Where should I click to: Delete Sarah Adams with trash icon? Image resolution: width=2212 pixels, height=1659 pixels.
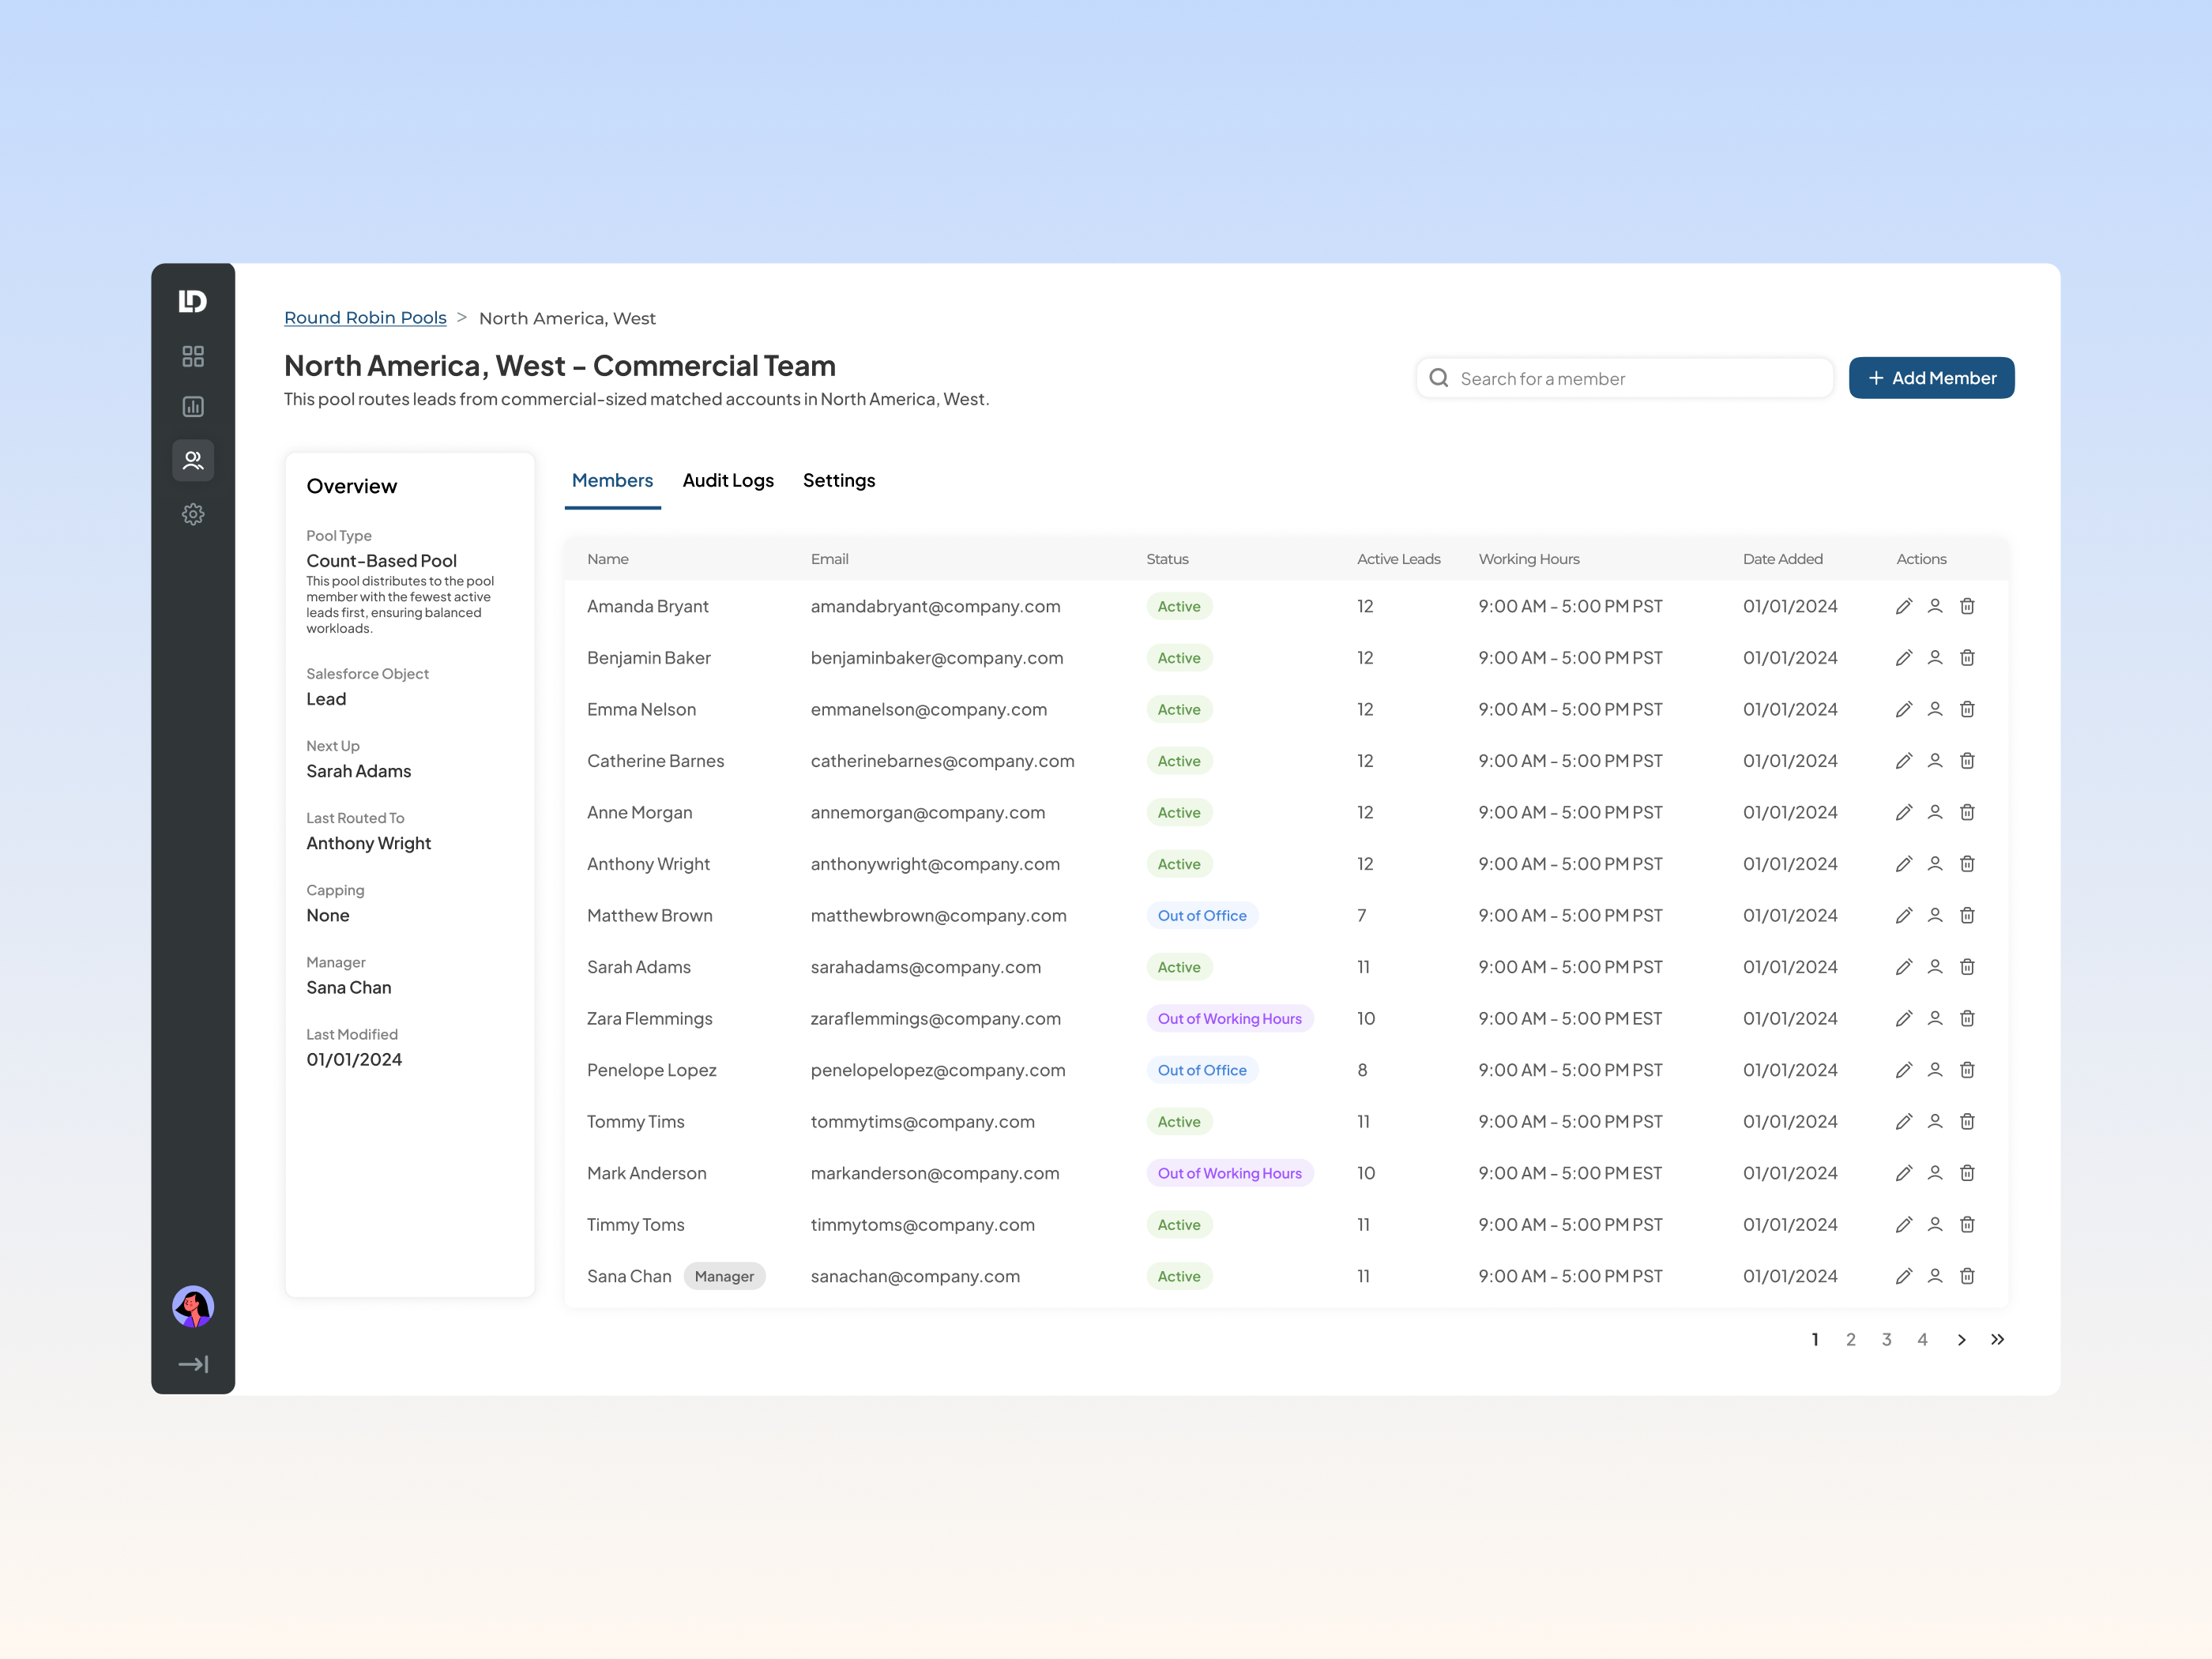pyautogui.click(x=1967, y=967)
